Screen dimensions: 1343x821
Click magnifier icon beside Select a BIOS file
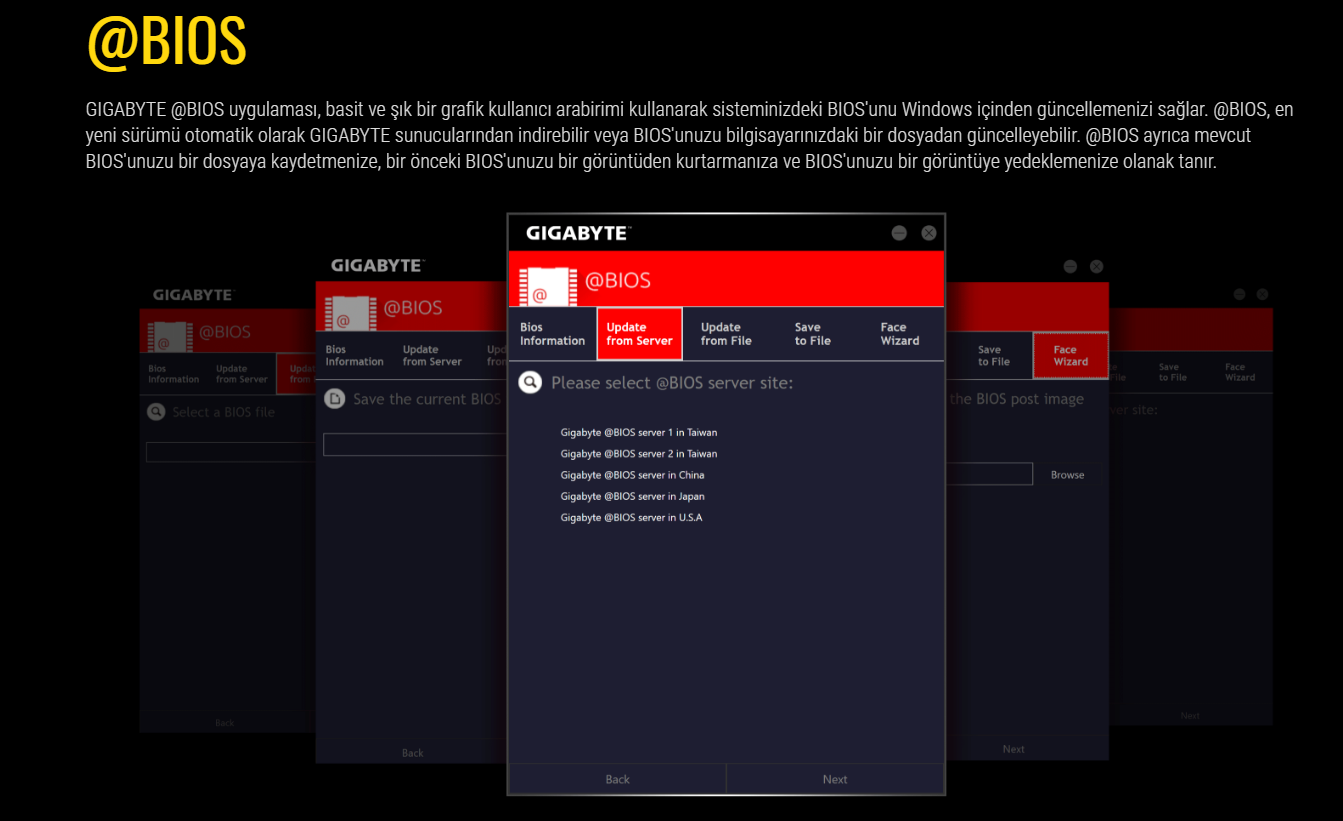155,411
